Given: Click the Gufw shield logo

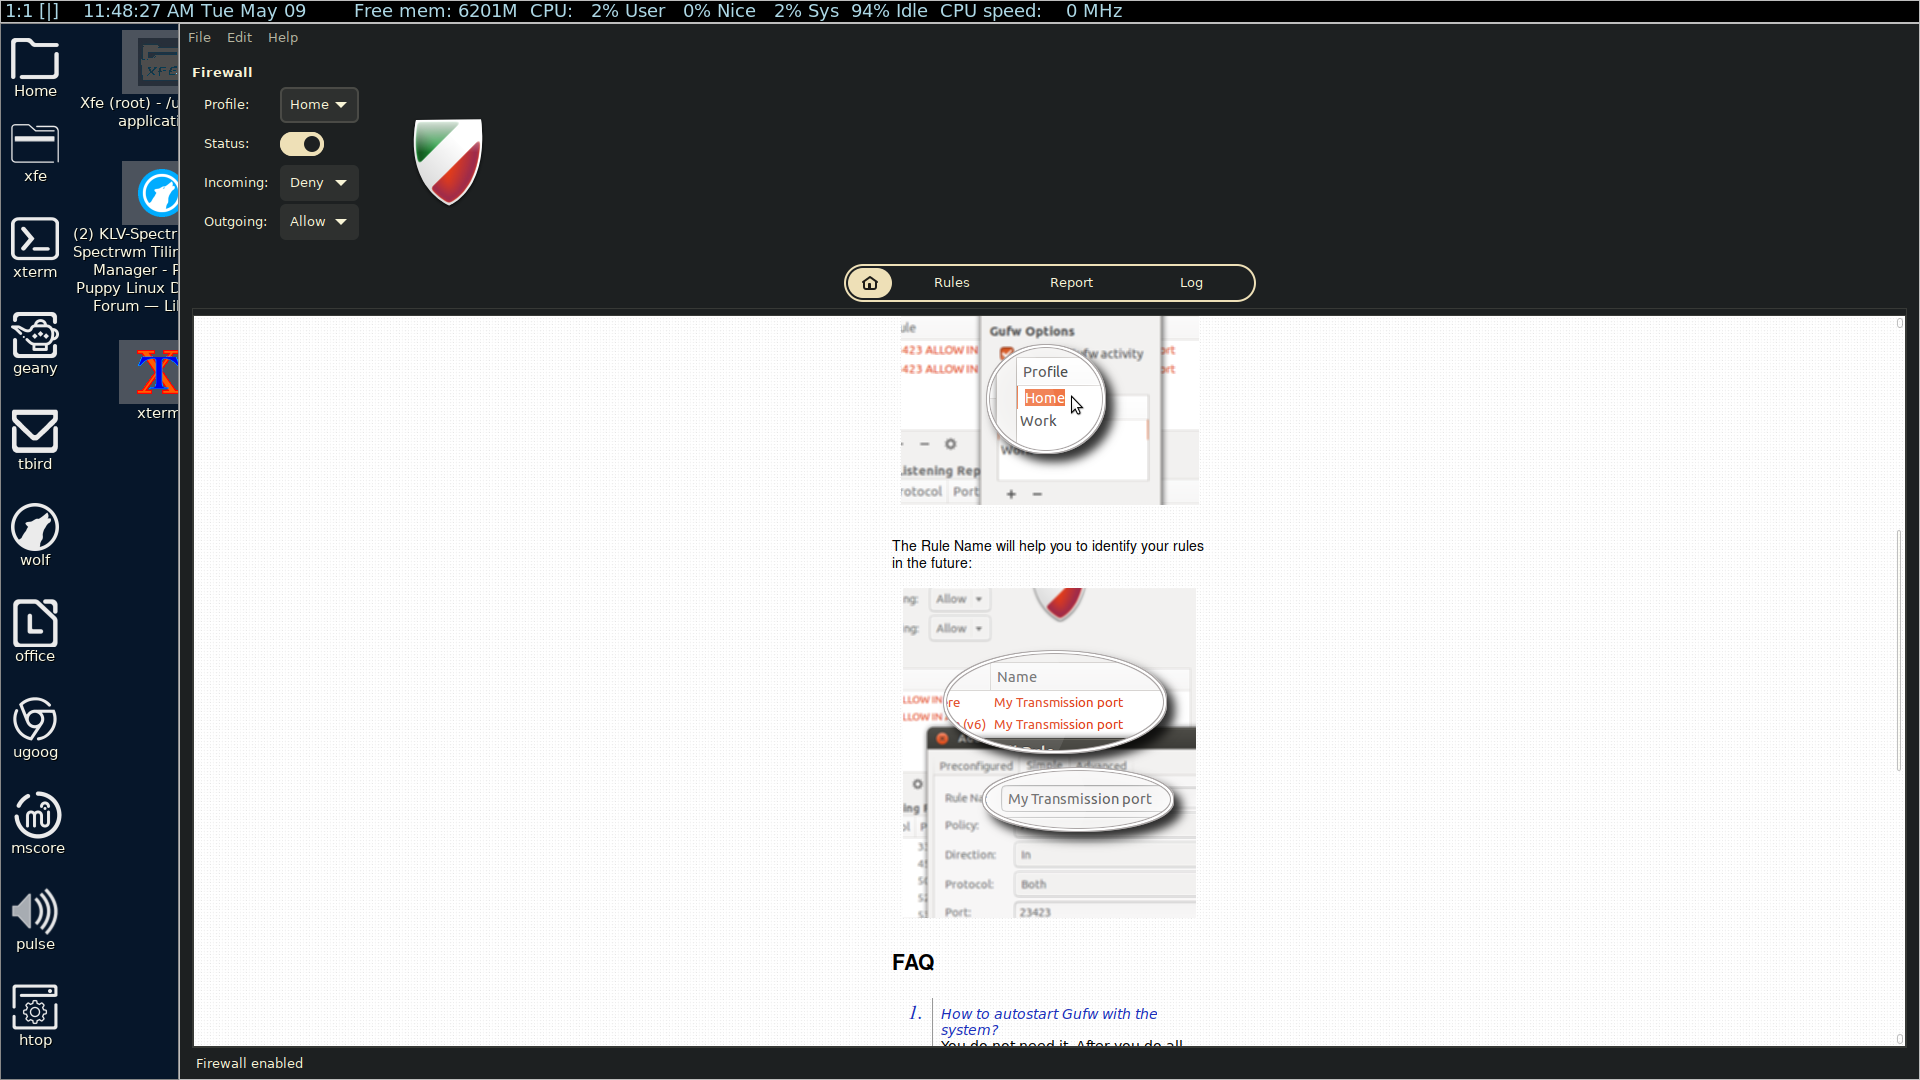Looking at the screenshot, I should pos(448,161).
